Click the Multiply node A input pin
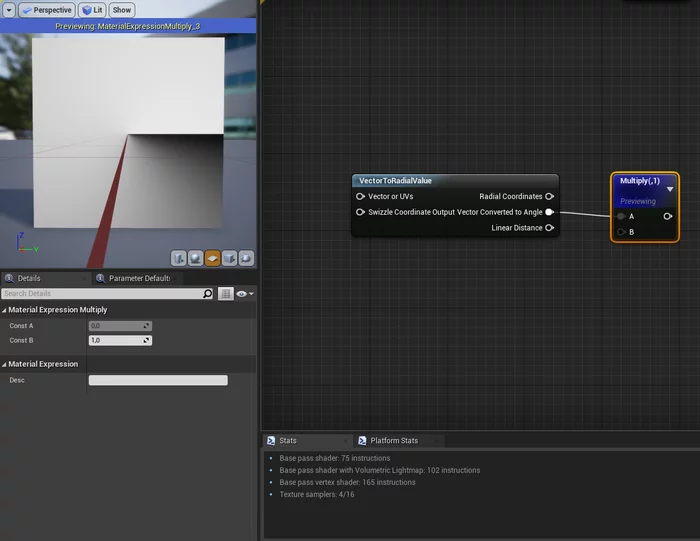The height and width of the screenshot is (541, 700). click(x=621, y=216)
